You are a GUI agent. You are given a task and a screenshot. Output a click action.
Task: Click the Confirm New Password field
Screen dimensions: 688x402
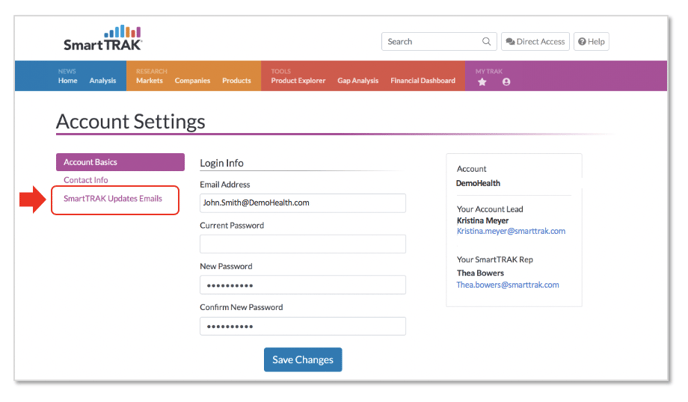303,326
